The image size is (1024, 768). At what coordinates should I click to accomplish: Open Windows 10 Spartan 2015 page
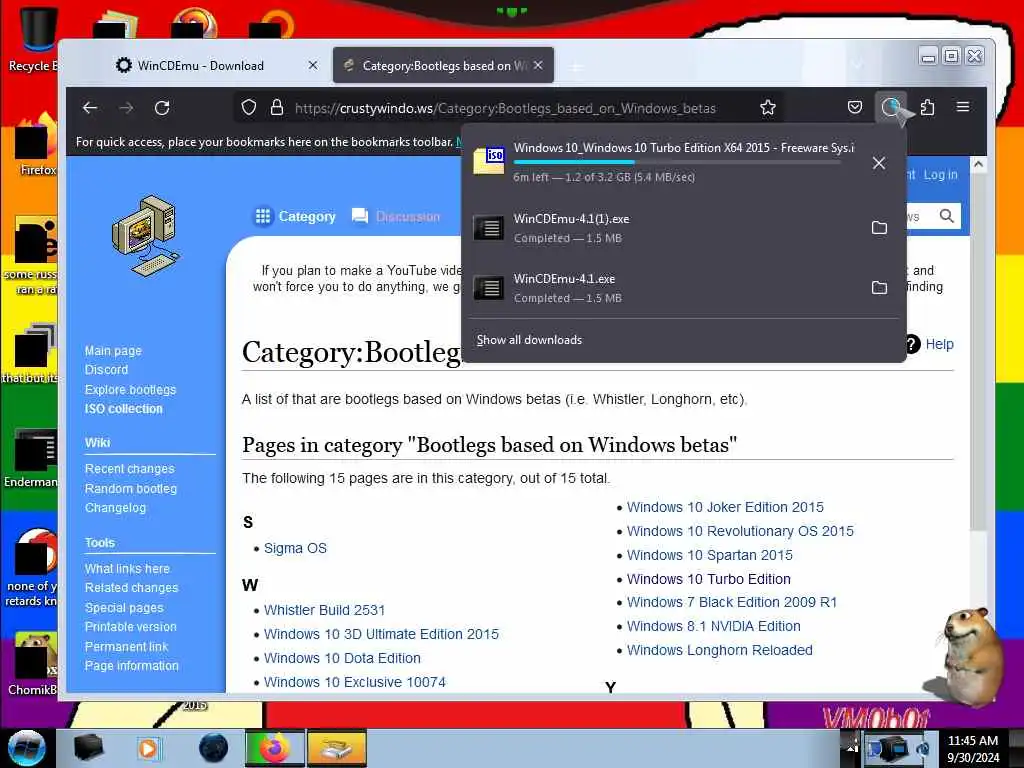[710, 555]
